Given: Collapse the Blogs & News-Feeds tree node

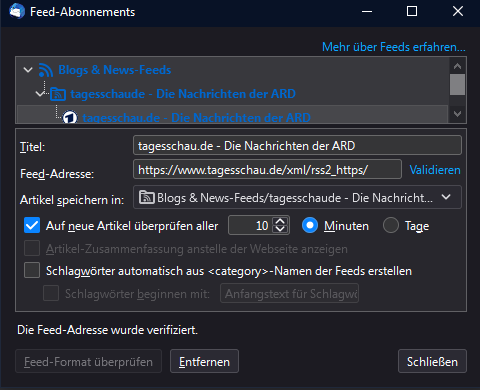Looking at the screenshot, I should pos(28,70).
